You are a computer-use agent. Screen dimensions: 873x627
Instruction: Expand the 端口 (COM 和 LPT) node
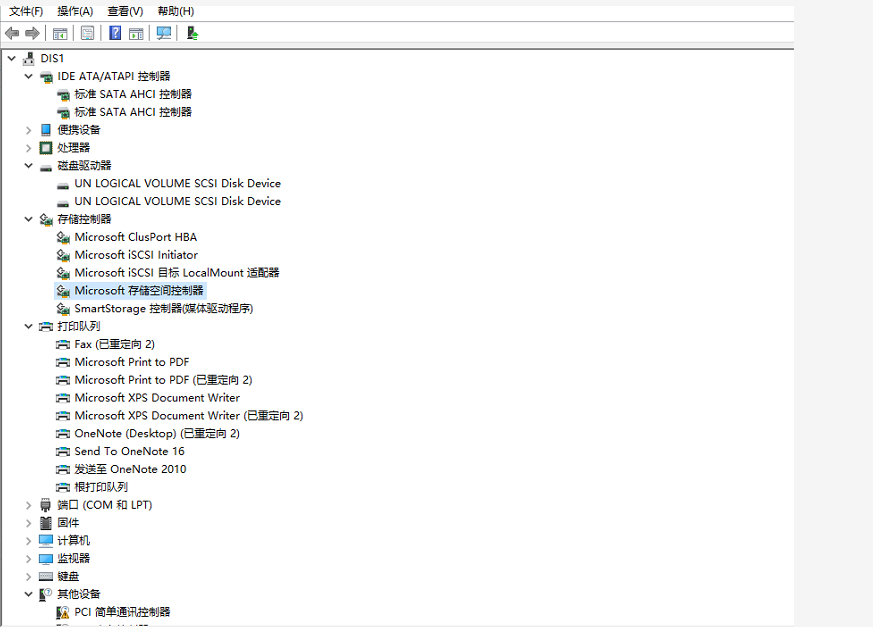28,506
